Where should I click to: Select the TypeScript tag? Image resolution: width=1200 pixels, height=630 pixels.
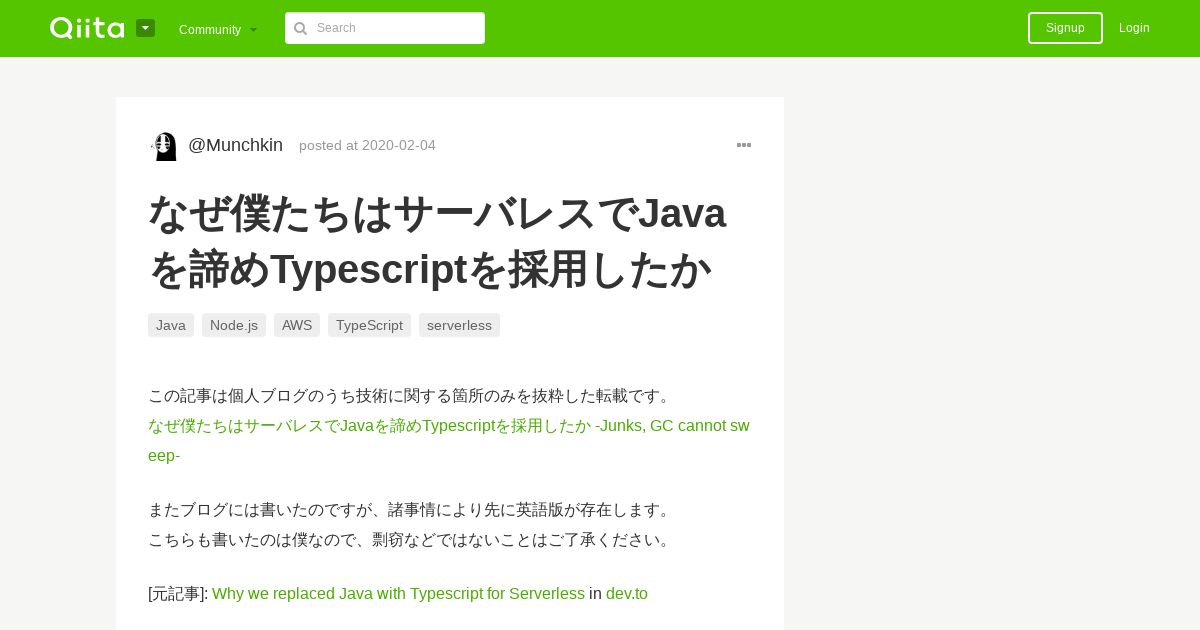point(369,325)
